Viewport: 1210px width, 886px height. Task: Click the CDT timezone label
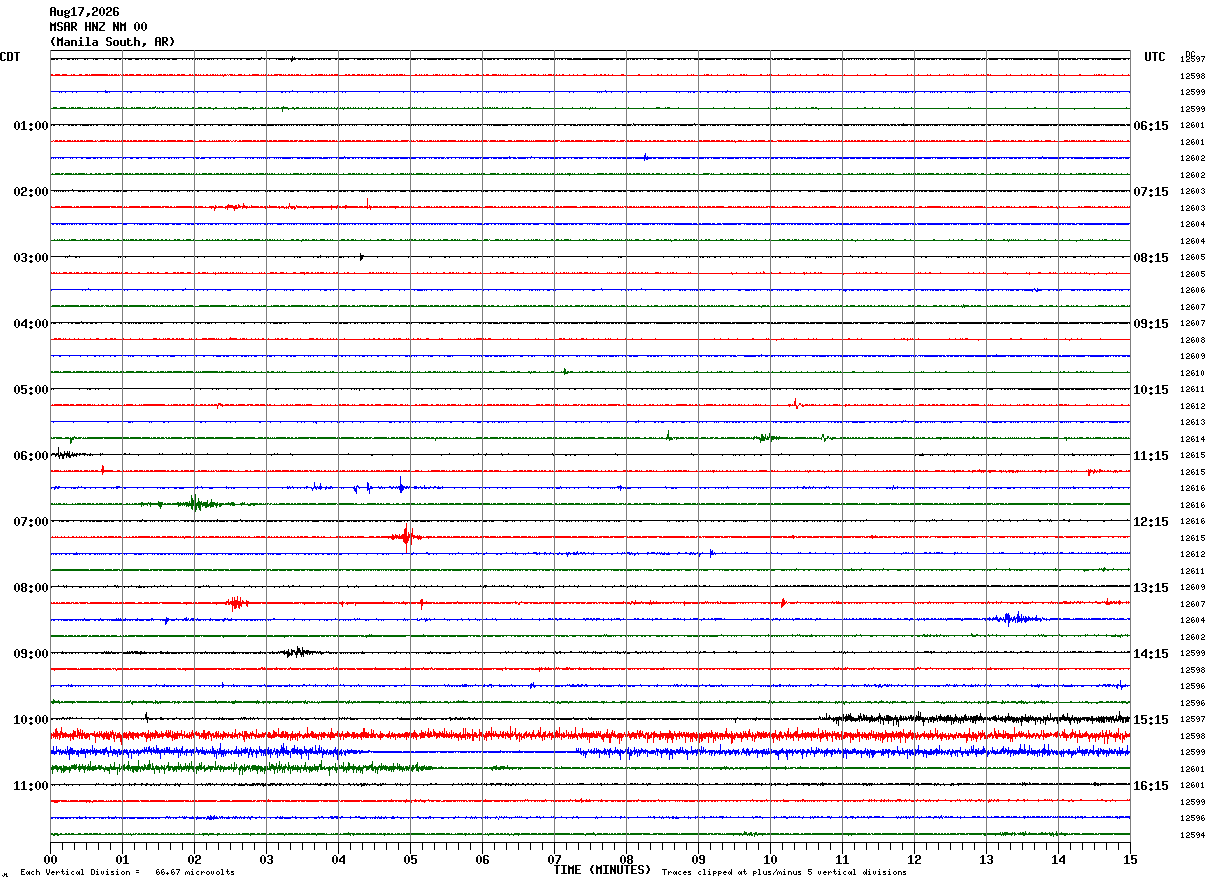click(10, 57)
